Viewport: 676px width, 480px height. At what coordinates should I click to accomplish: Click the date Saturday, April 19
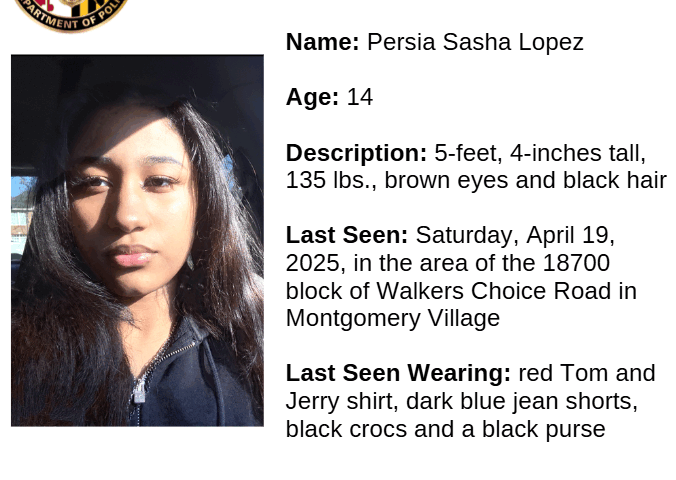point(515,236)
